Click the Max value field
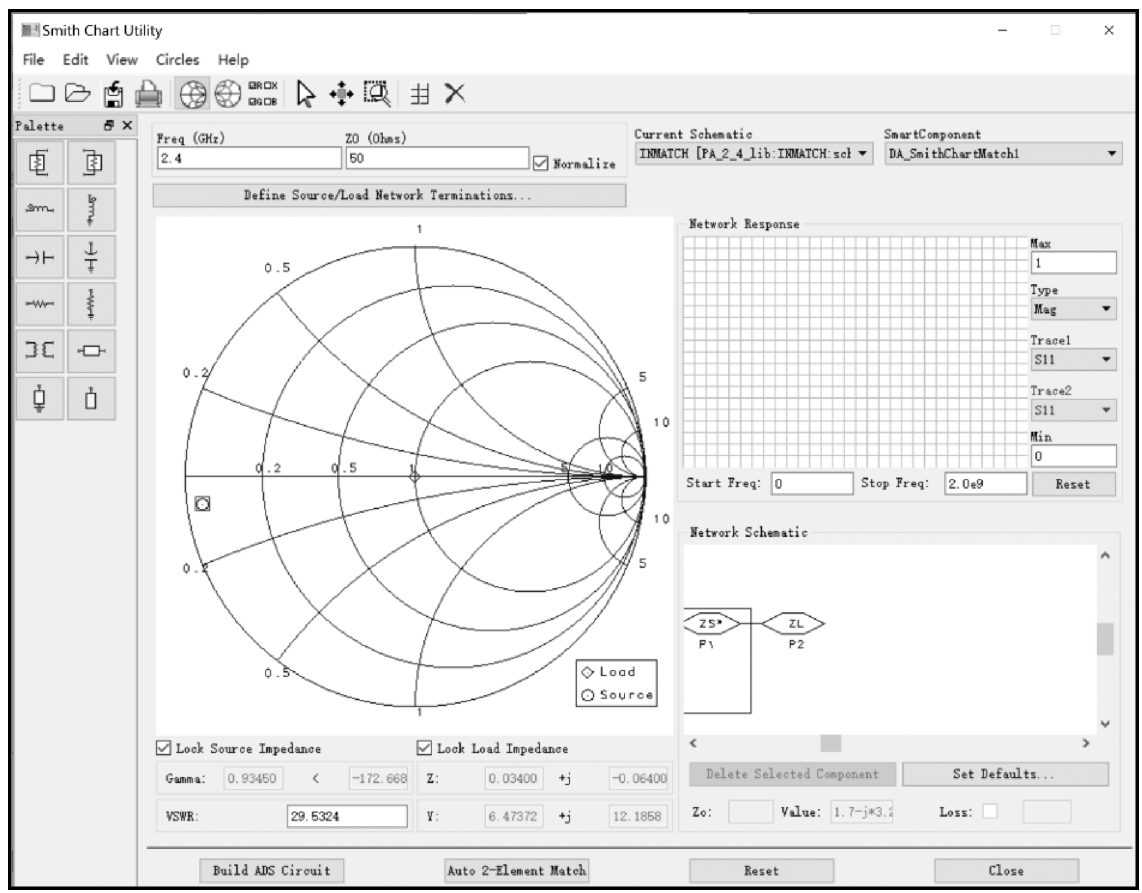Viewport: 1142px width, 893px height. tap(1074, 263)
